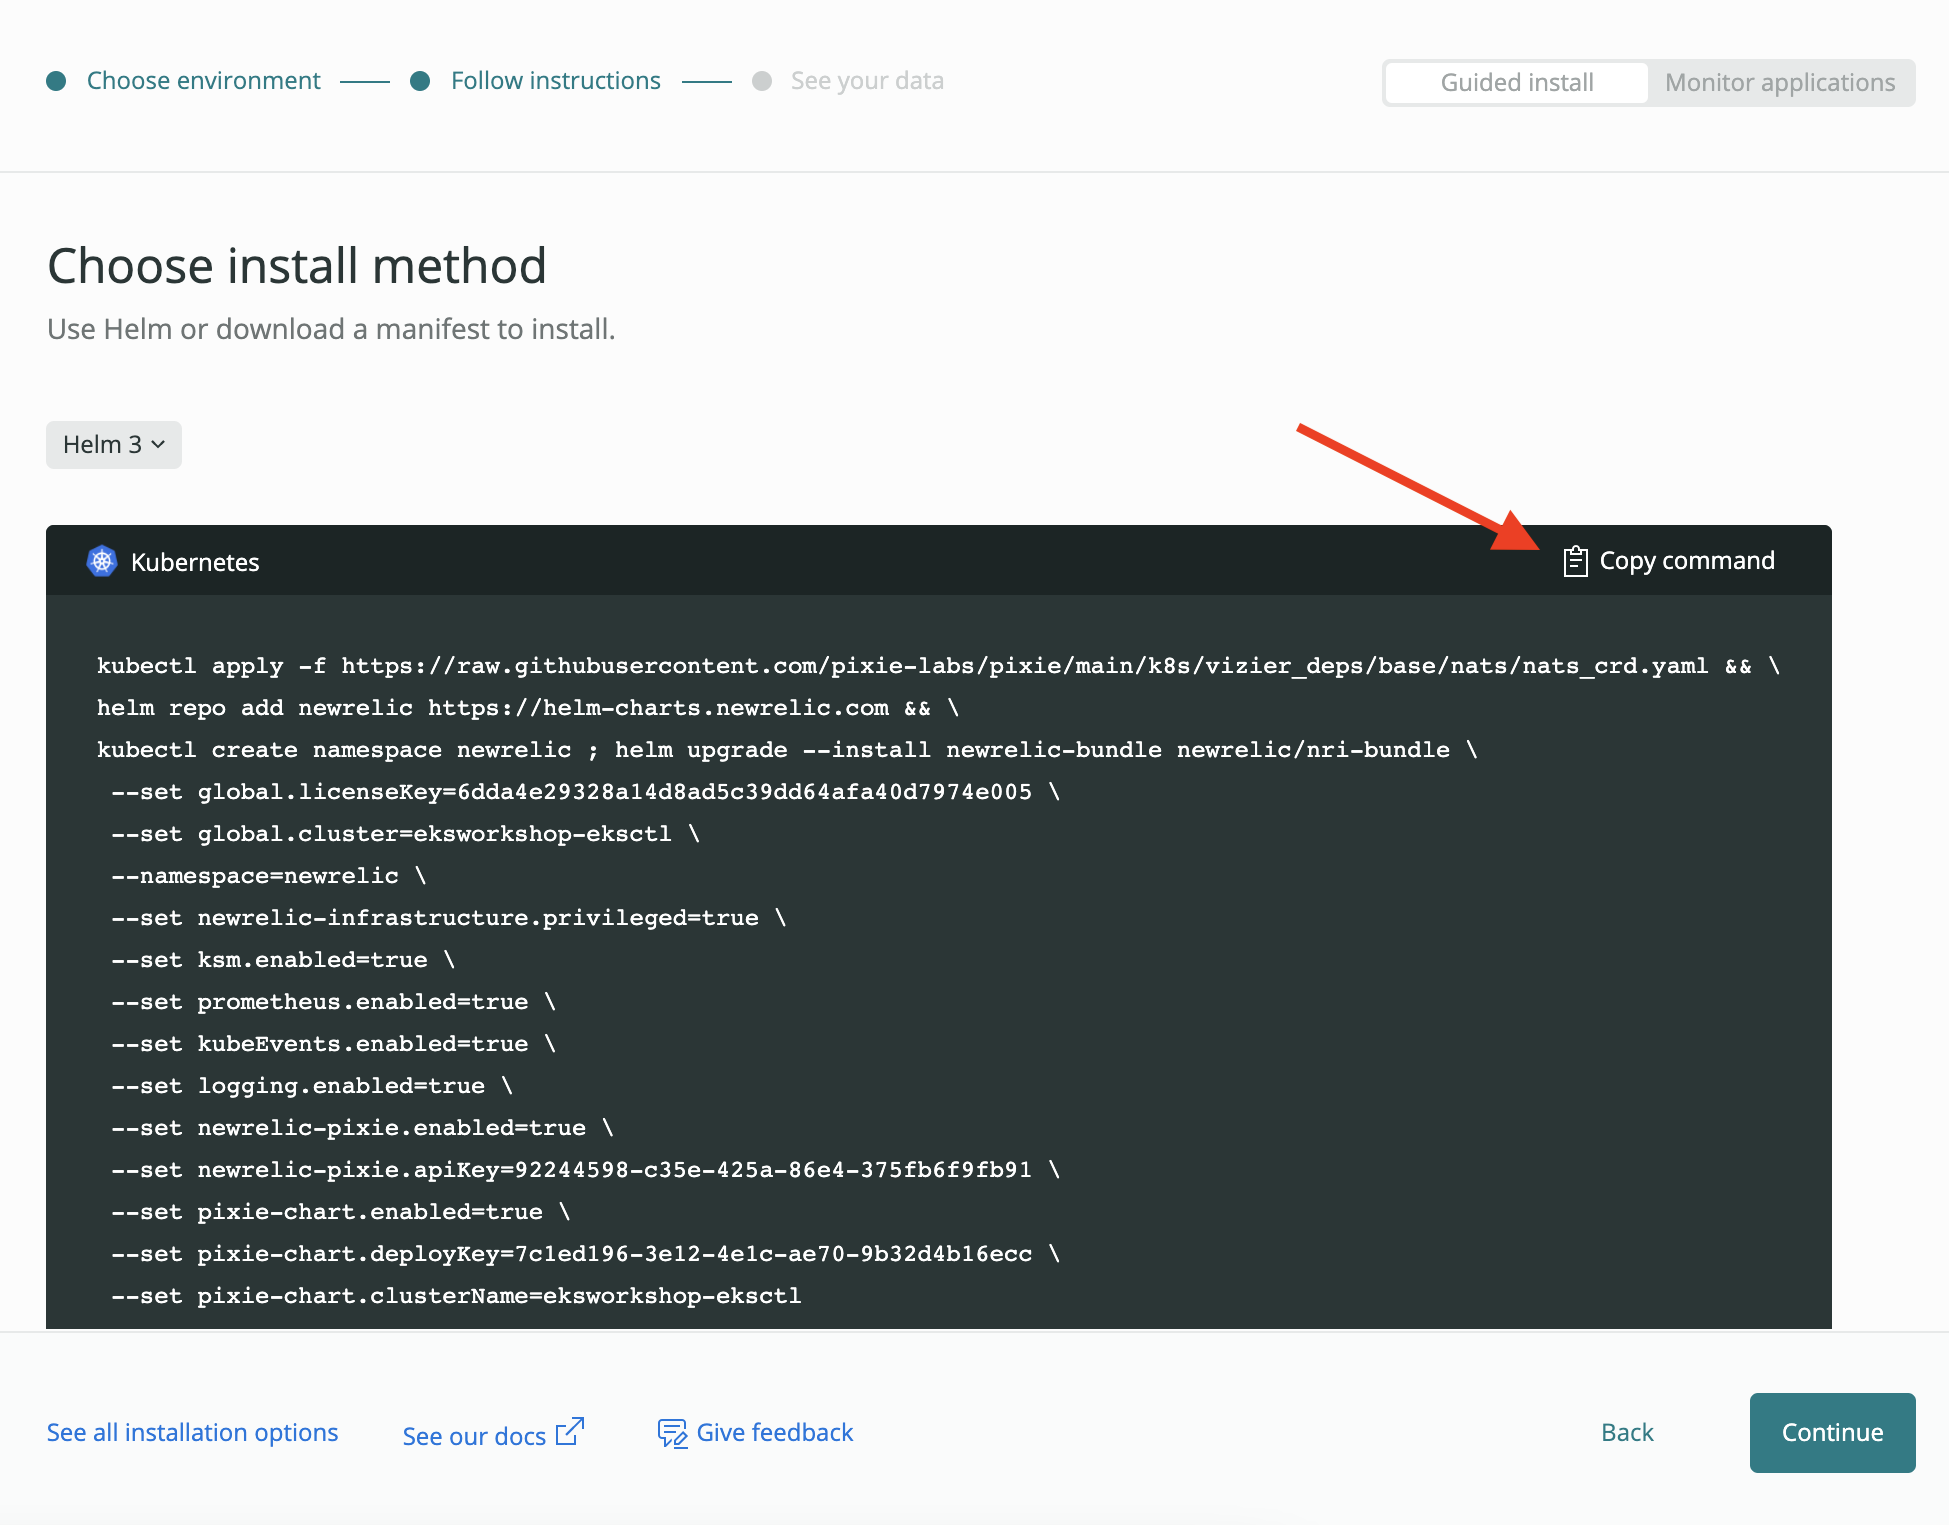Click the Give feedback link
Image resolution: width=1949 pixels, height=1525 pixels.
coord(774,1432)
